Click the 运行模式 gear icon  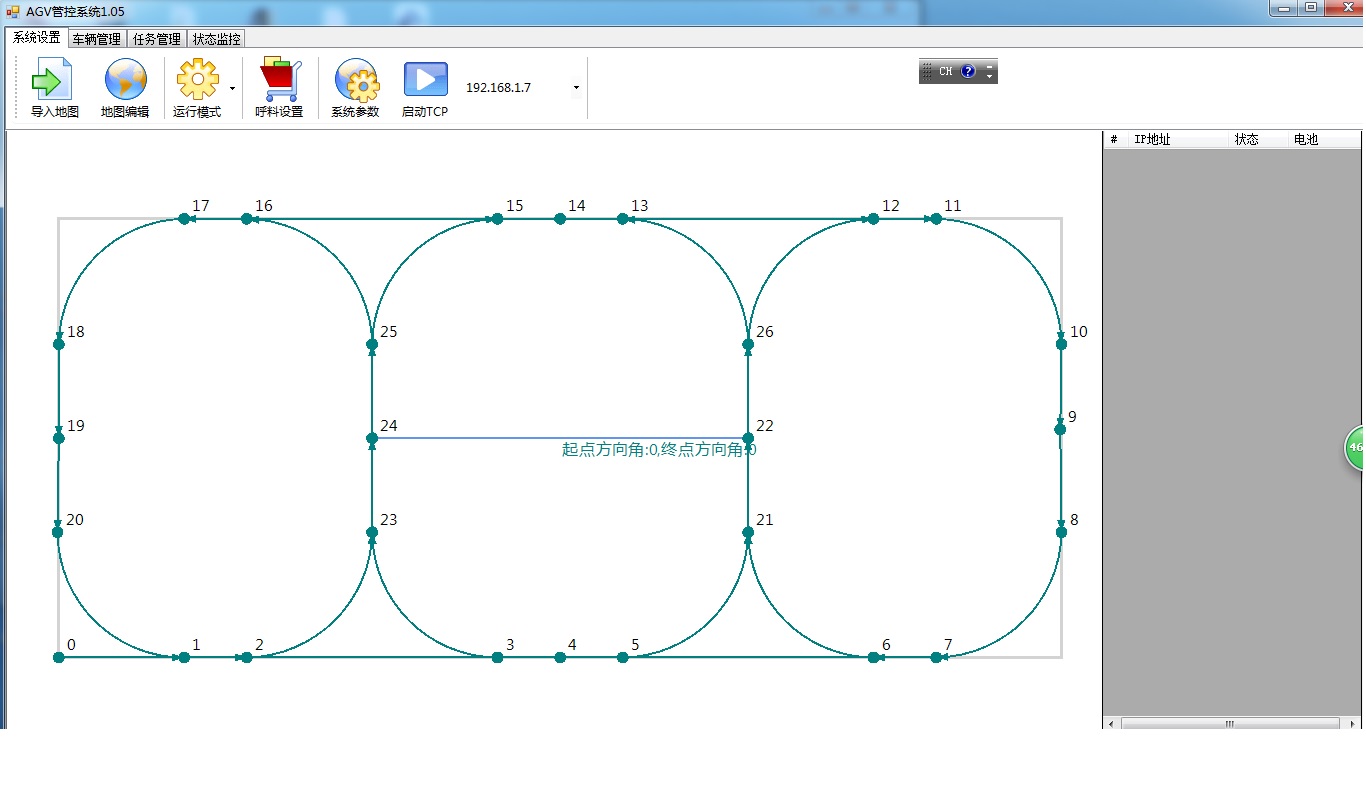pos(197,79)
